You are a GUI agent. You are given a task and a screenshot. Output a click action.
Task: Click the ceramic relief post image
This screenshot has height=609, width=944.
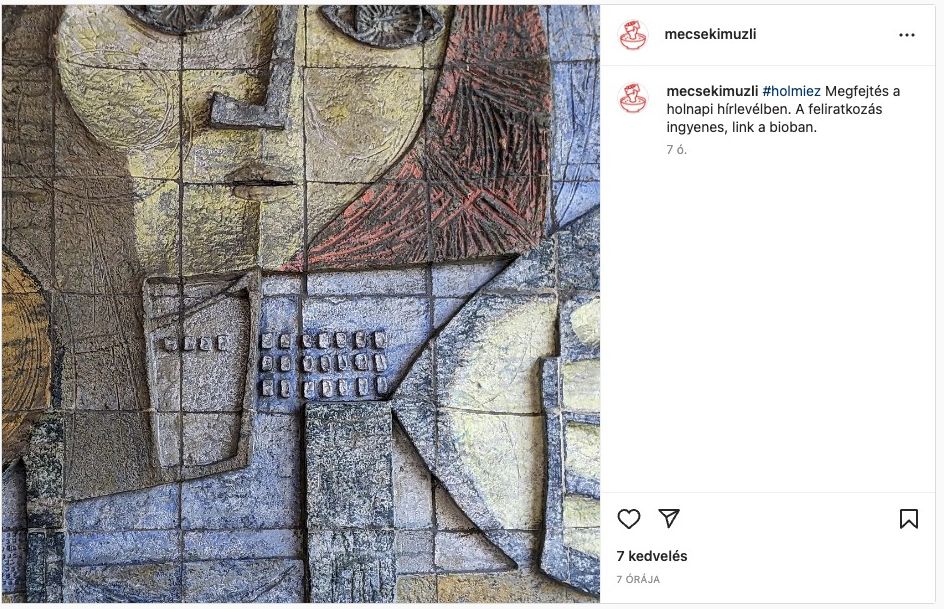click(300, 304)
